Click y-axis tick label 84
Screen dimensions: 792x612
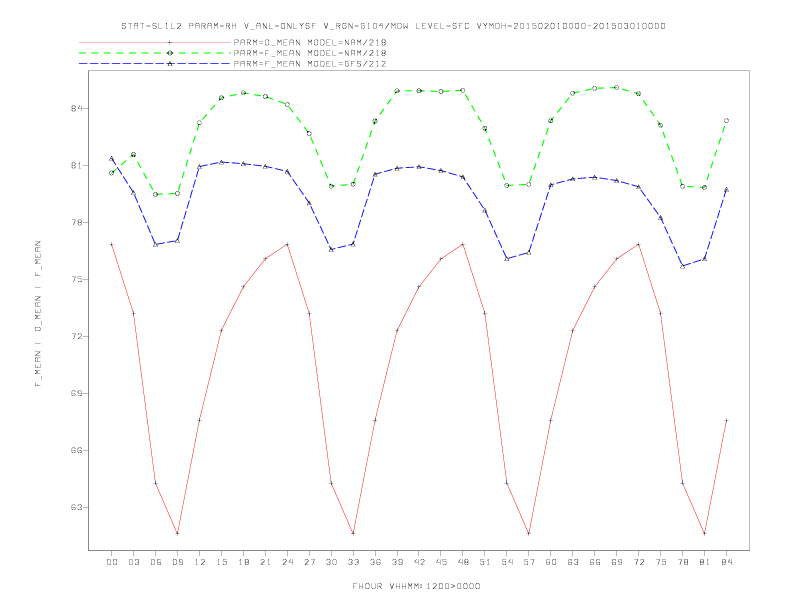pyautogui.click(x=76, y=109)
